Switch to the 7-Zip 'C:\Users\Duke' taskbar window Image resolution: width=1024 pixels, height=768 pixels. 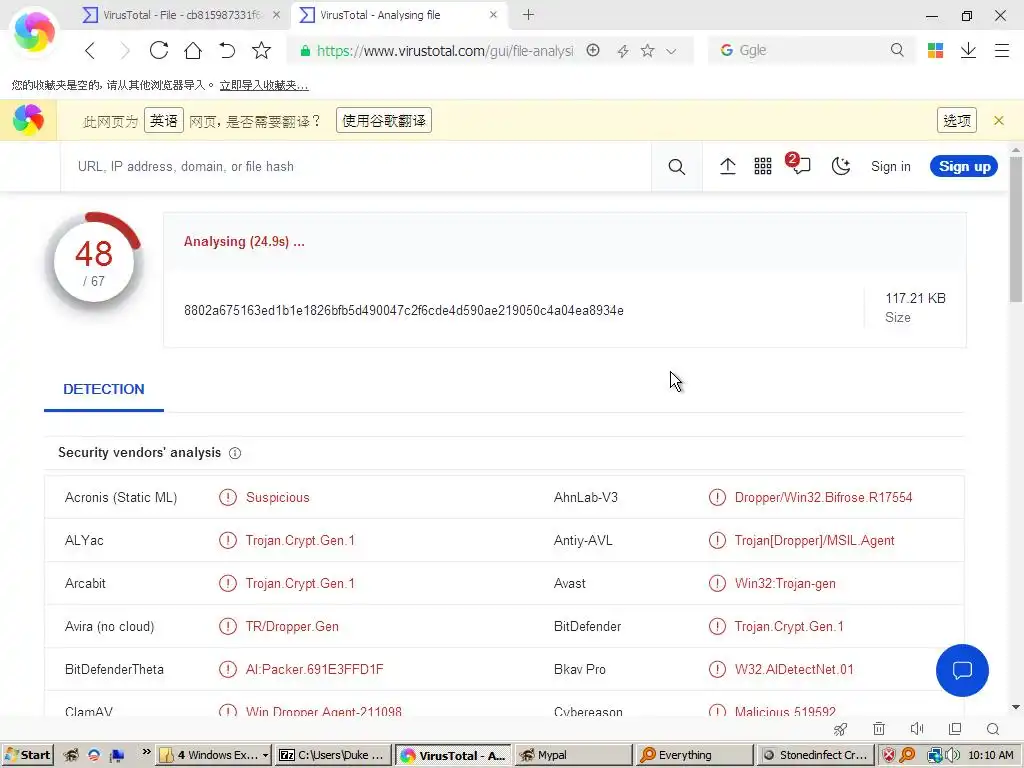coord(333,755)
